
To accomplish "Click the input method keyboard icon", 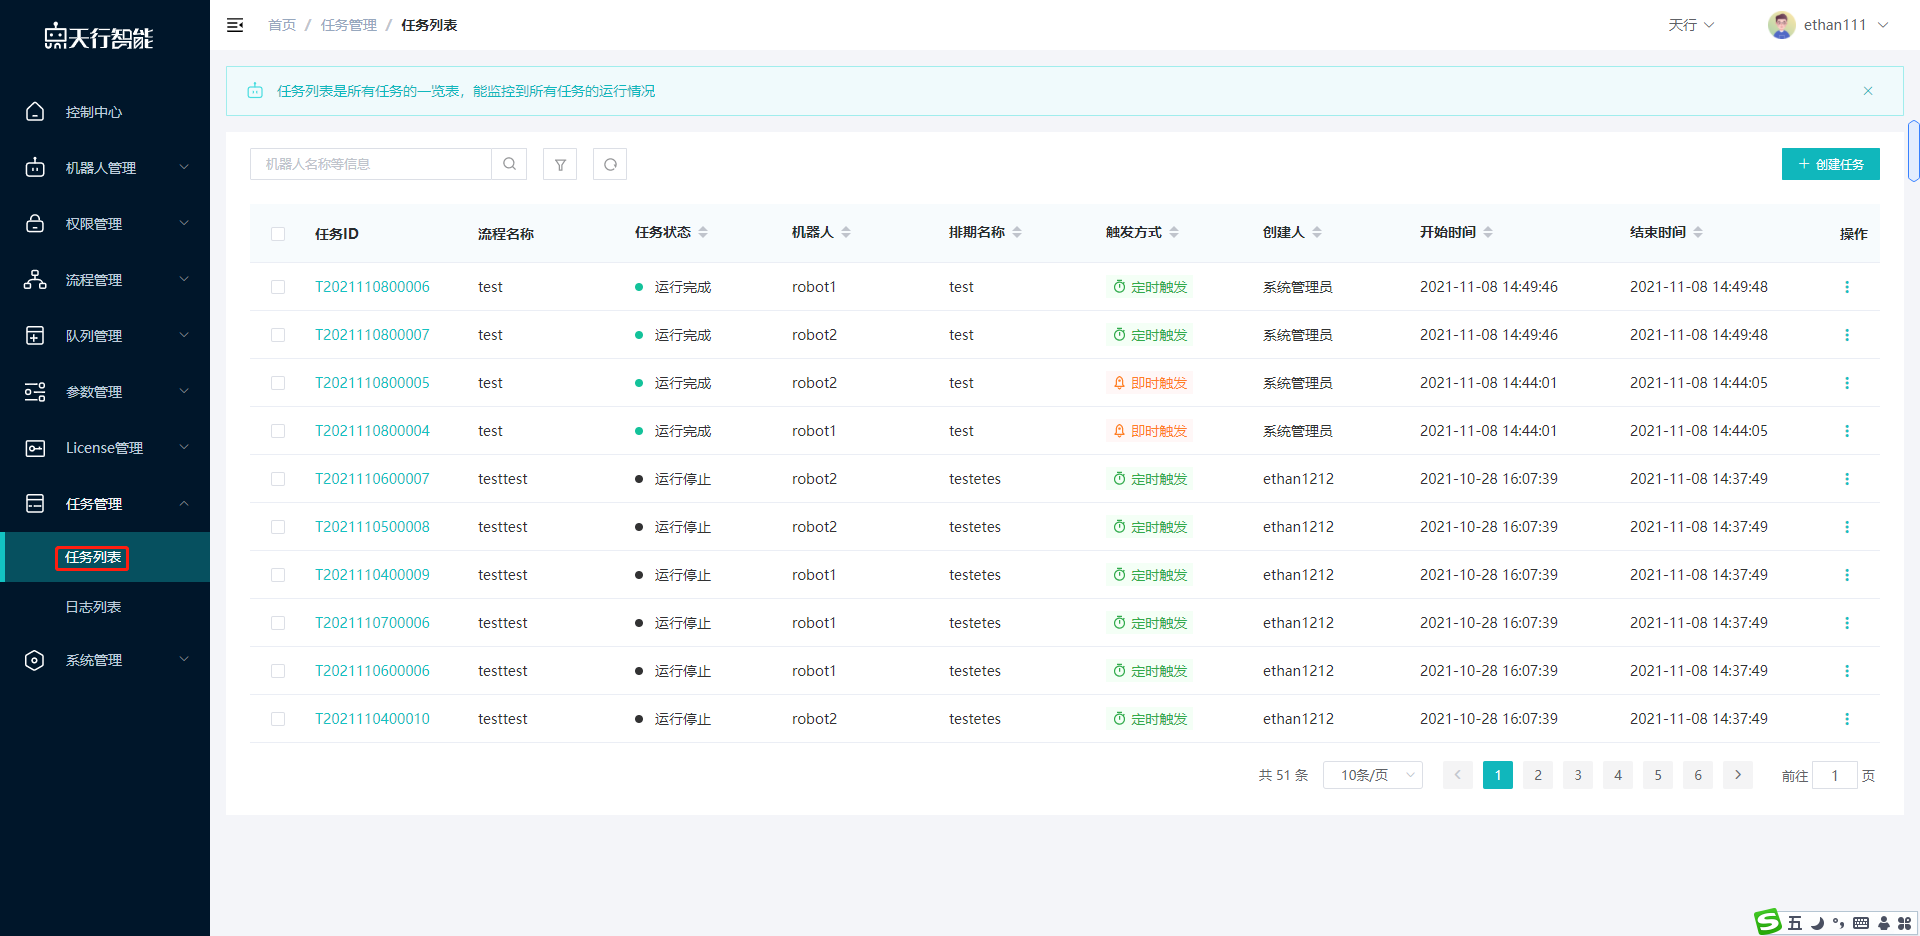I will click(x=1861, y=923).
